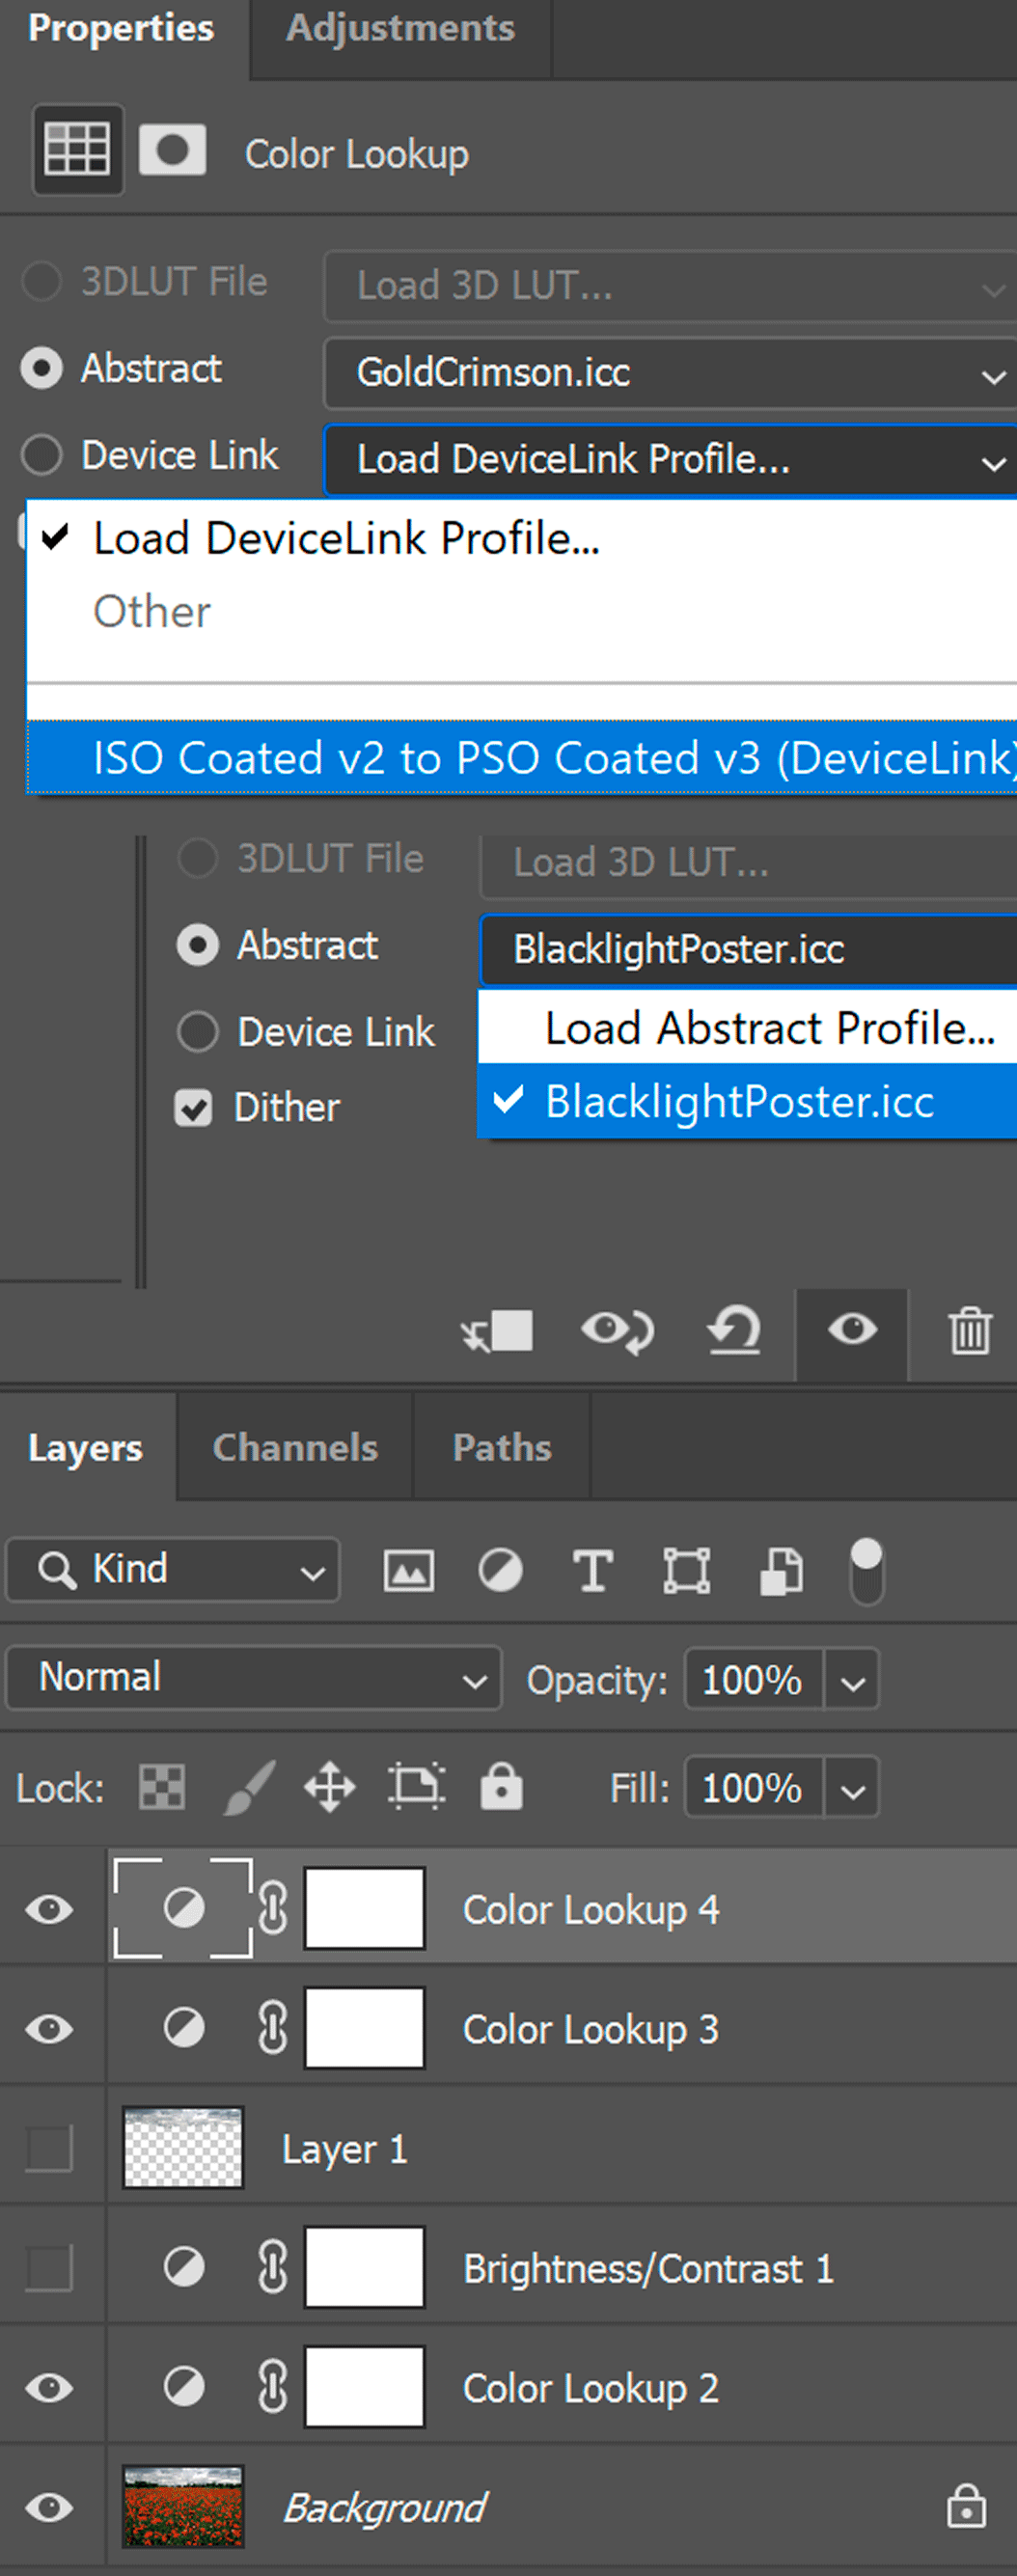Screen dimensions: 1017x2576
Task: Select the upper Device Link radio button
Action: (41, 455)
